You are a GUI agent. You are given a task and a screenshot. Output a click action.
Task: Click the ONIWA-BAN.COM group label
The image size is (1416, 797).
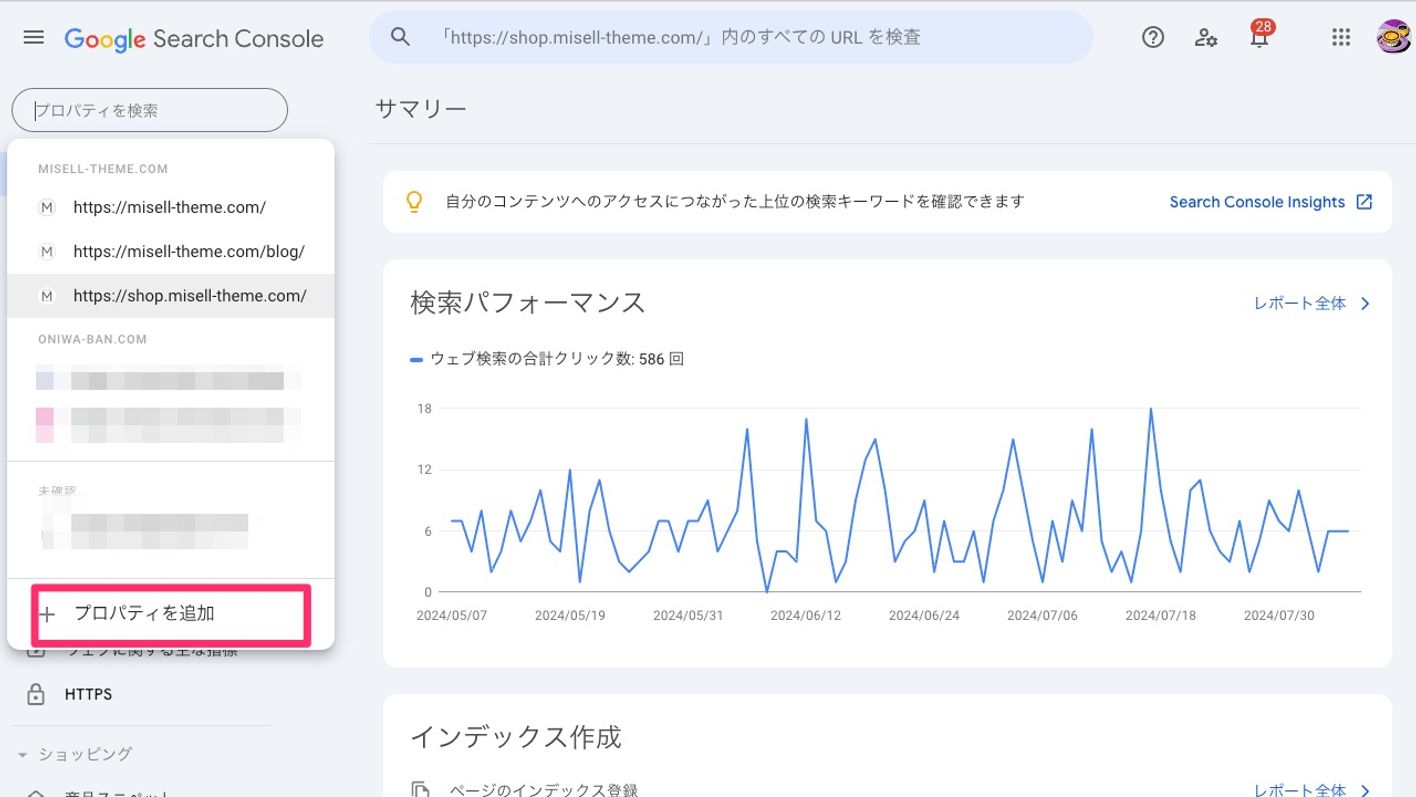coord(92,339)
